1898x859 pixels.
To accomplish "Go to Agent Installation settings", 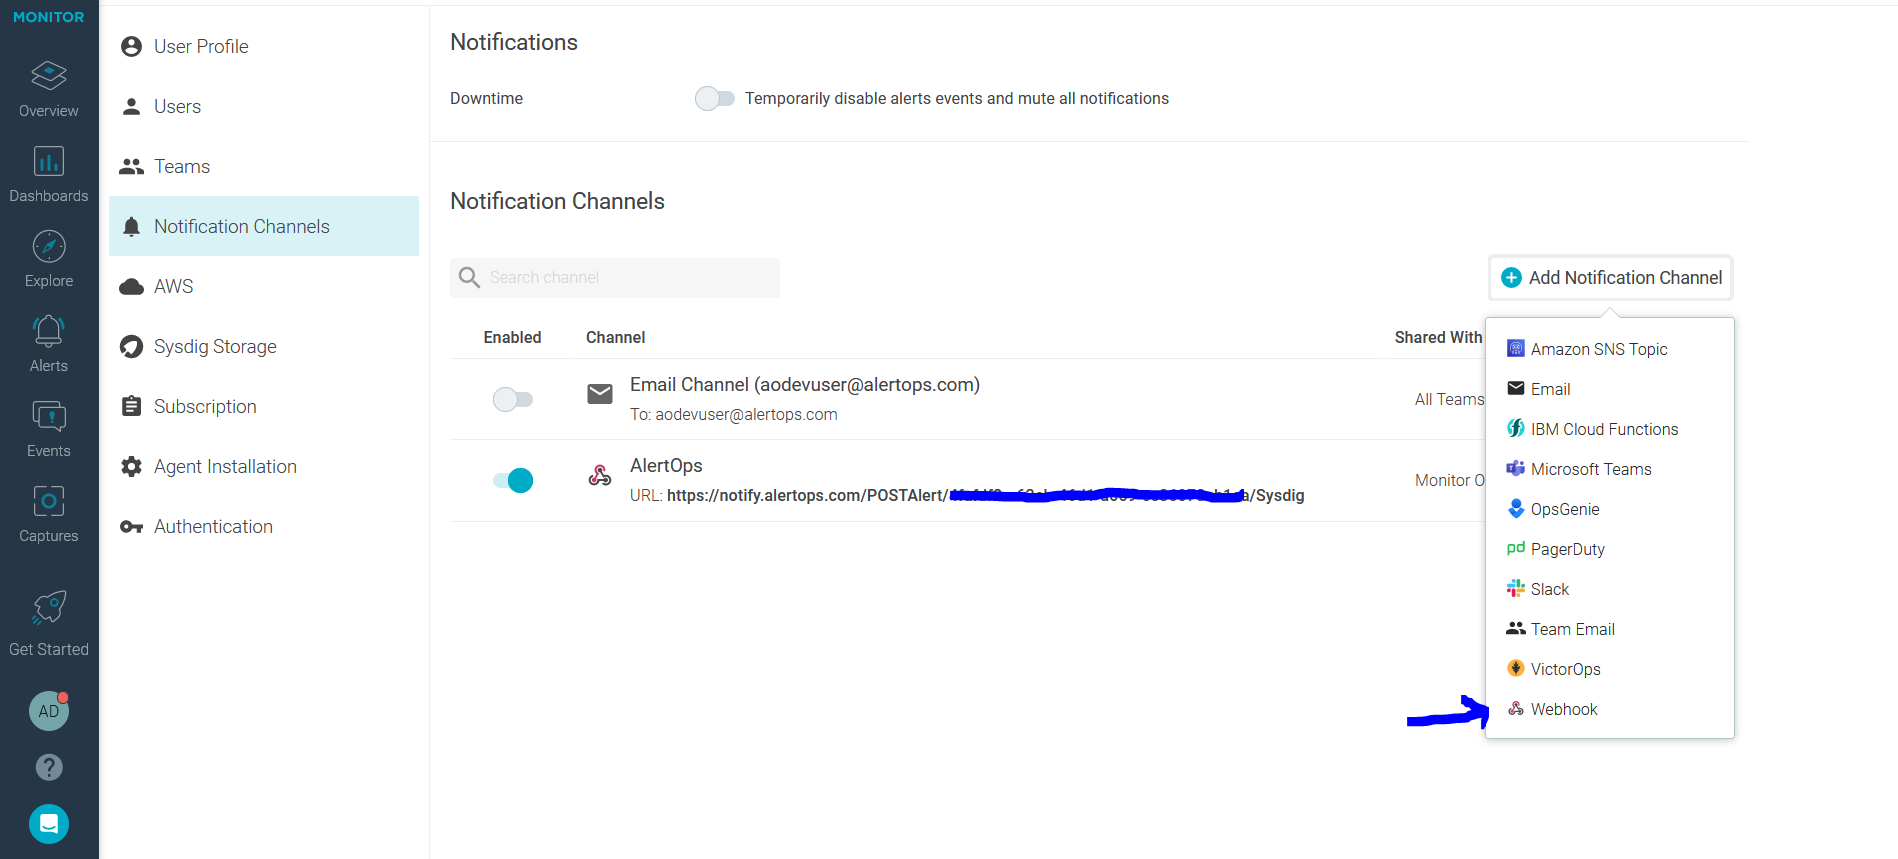I will 224,467.
